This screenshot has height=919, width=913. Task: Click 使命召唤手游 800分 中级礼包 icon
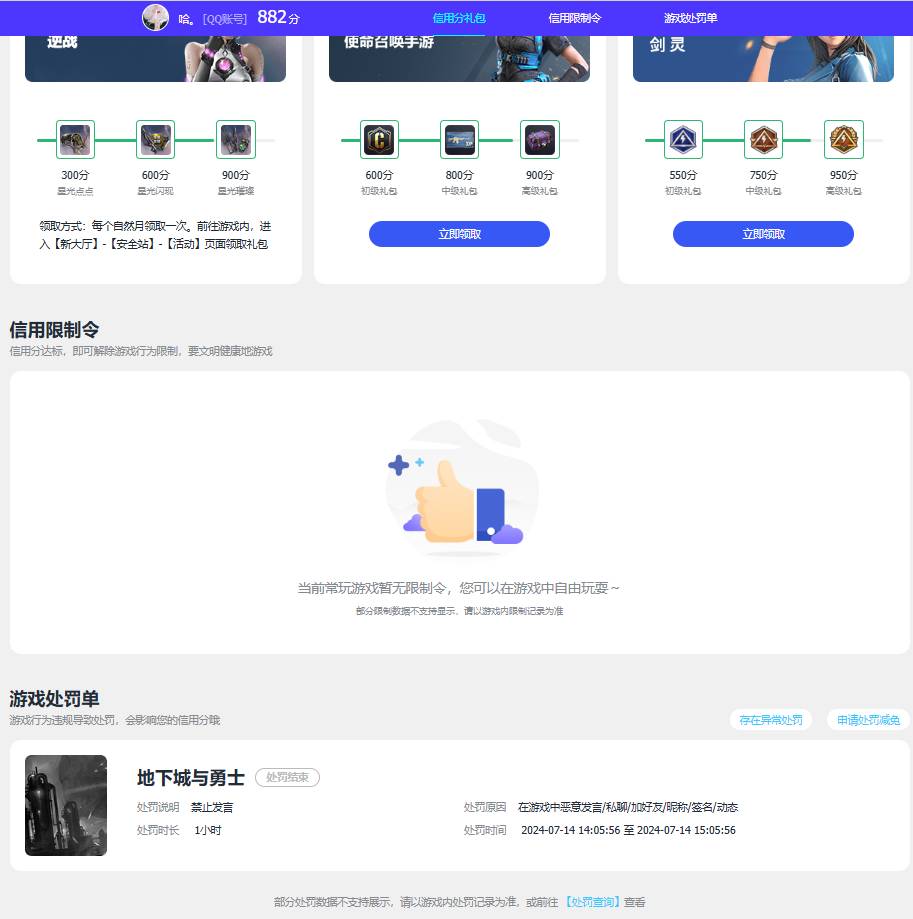tap(459, 140)
